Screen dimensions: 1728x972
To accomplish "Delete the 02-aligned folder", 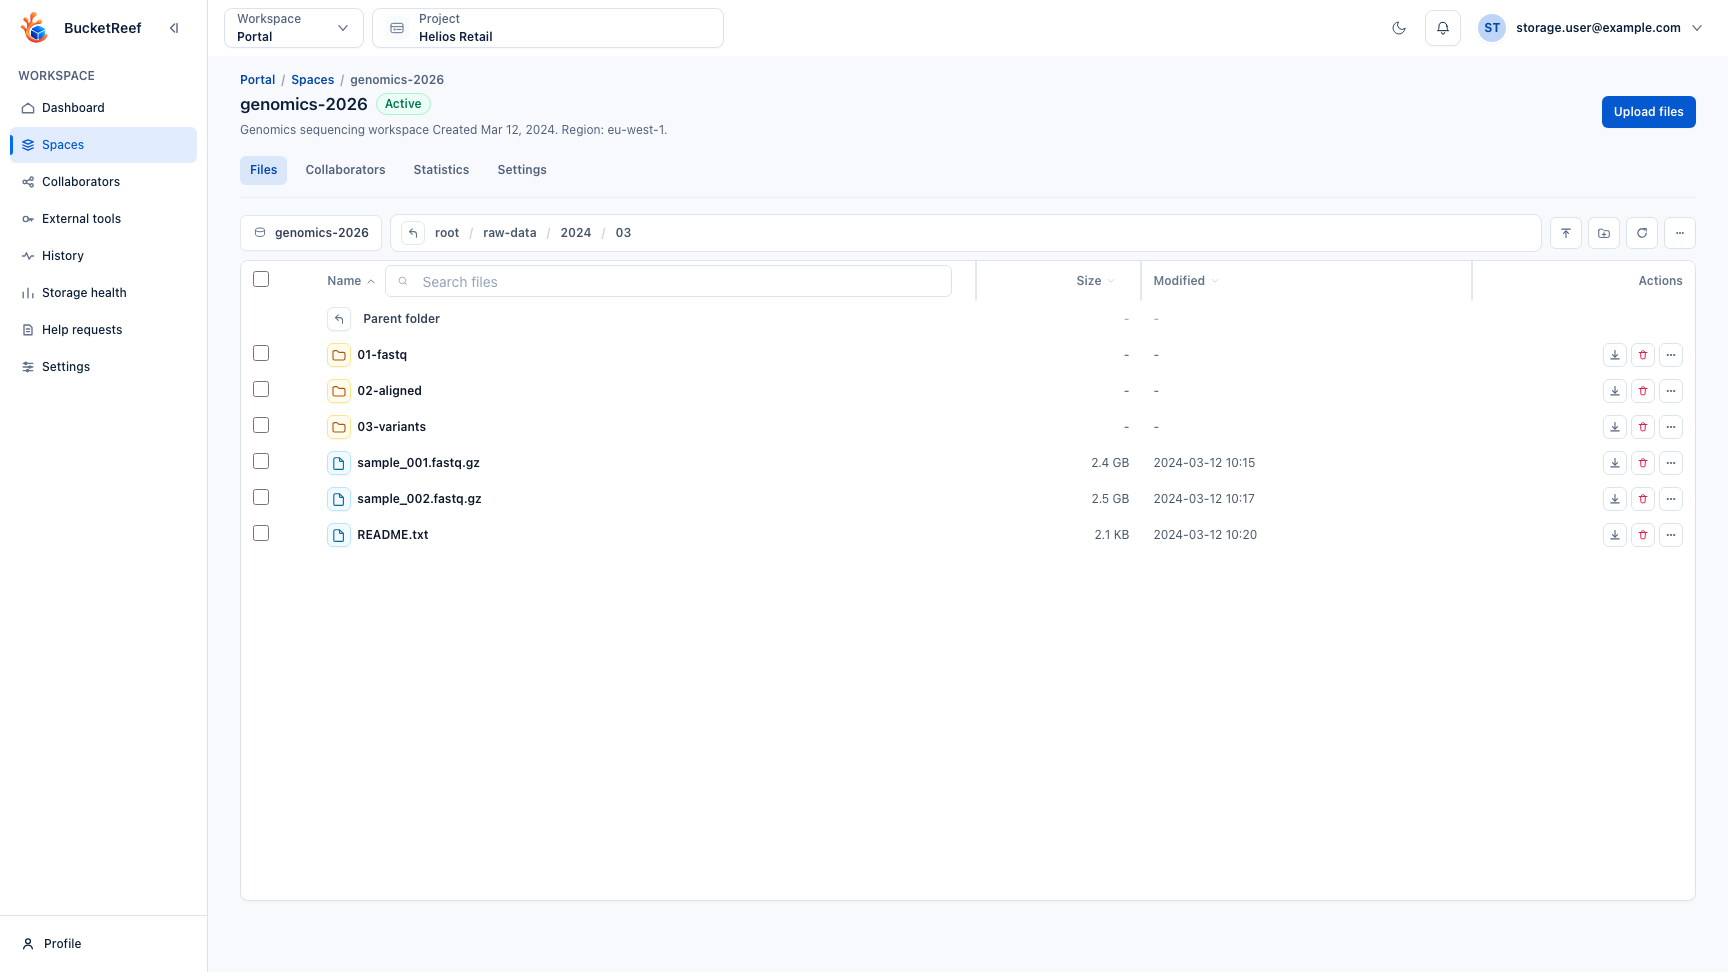I will pyautogui.click(x=1643, y=391).
